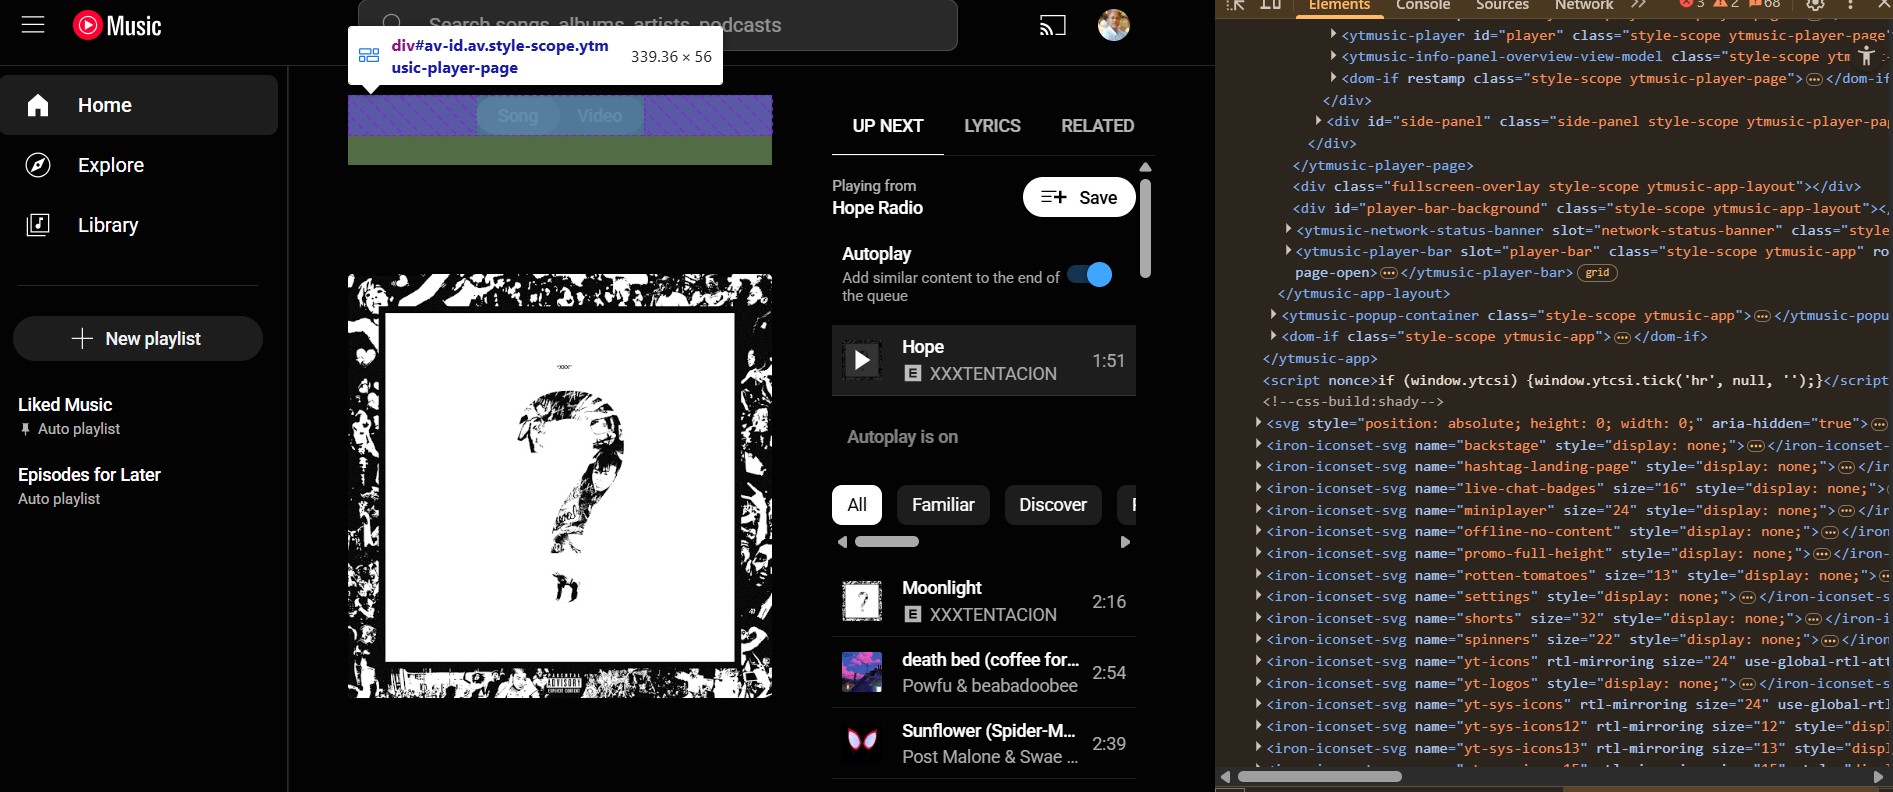1893x792 pixels.
Task: Open the account avatar menu
Action: click(x=1113, y=25)
